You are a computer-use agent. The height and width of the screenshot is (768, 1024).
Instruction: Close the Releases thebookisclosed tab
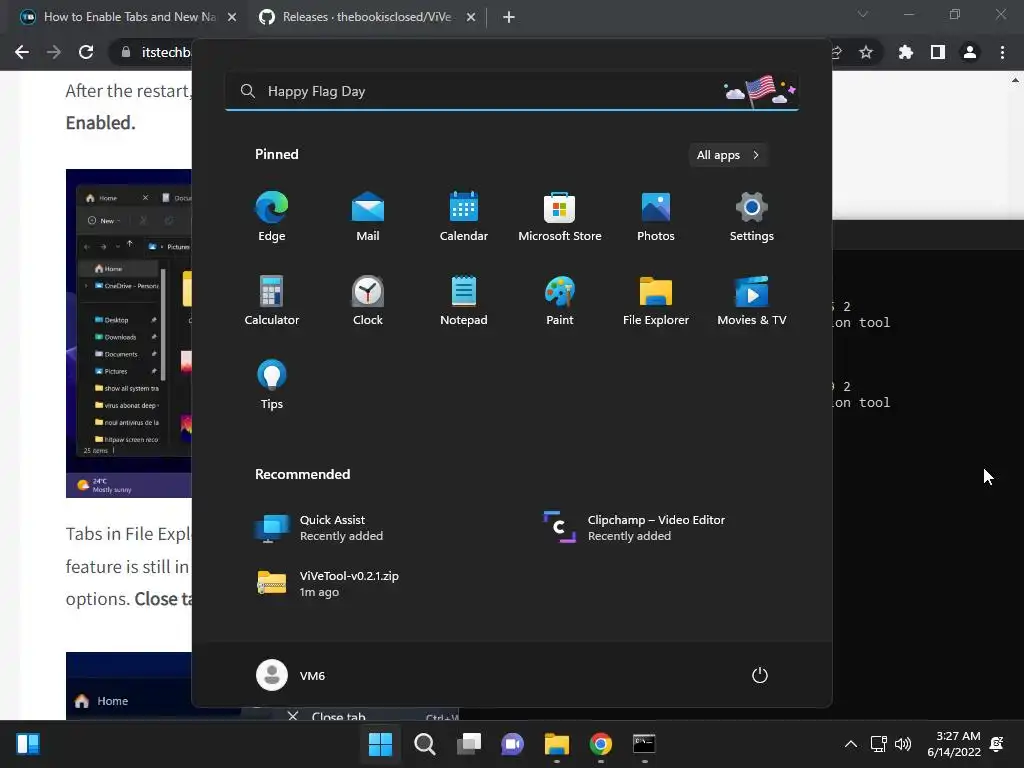(x=471, y=17)
